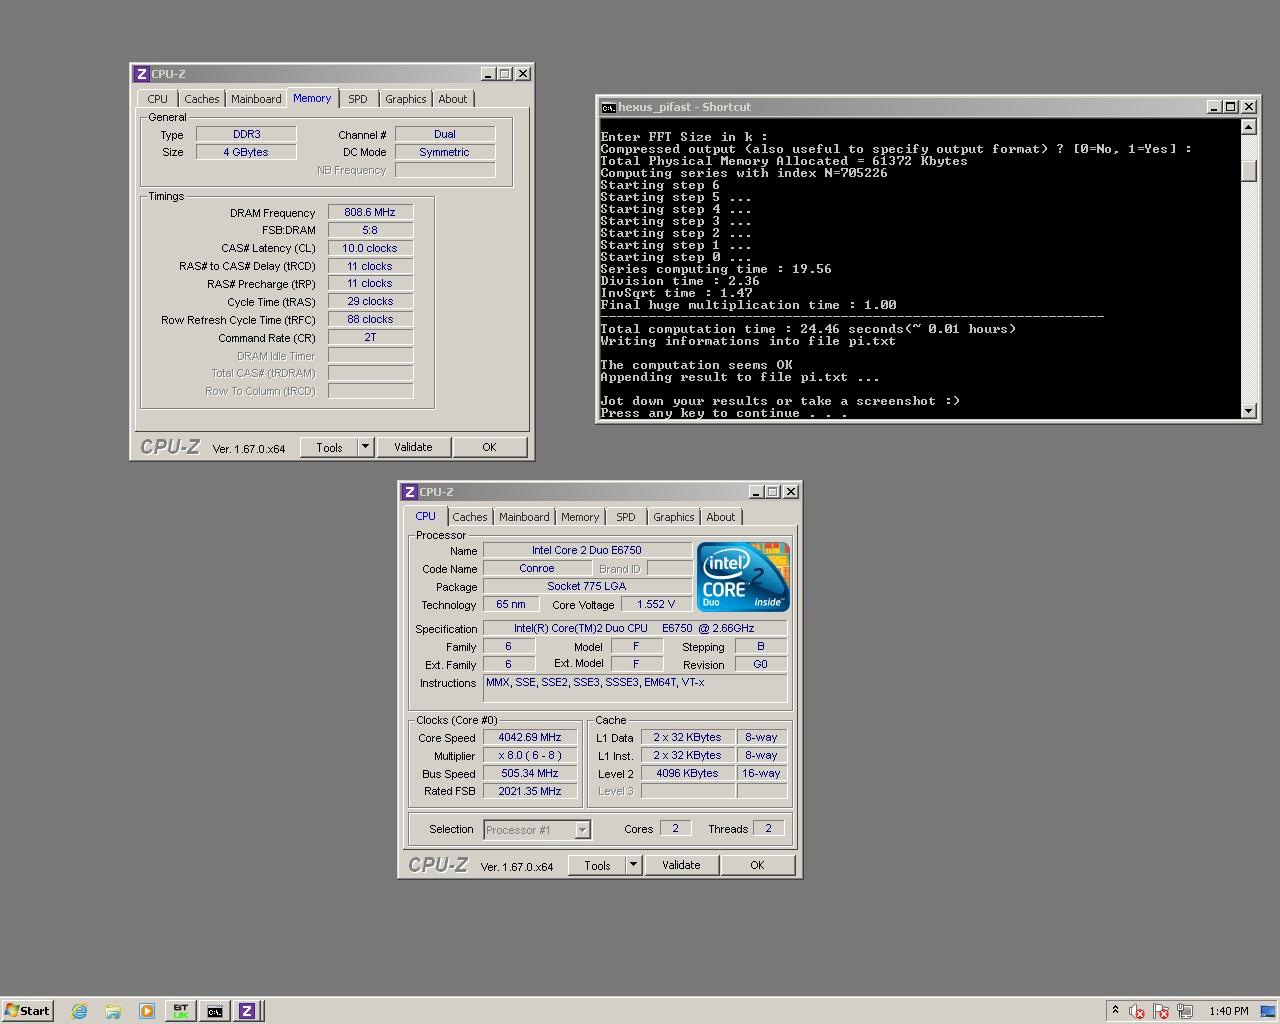Click the console vertical scrollbar thumb

tap(1249, 171)
